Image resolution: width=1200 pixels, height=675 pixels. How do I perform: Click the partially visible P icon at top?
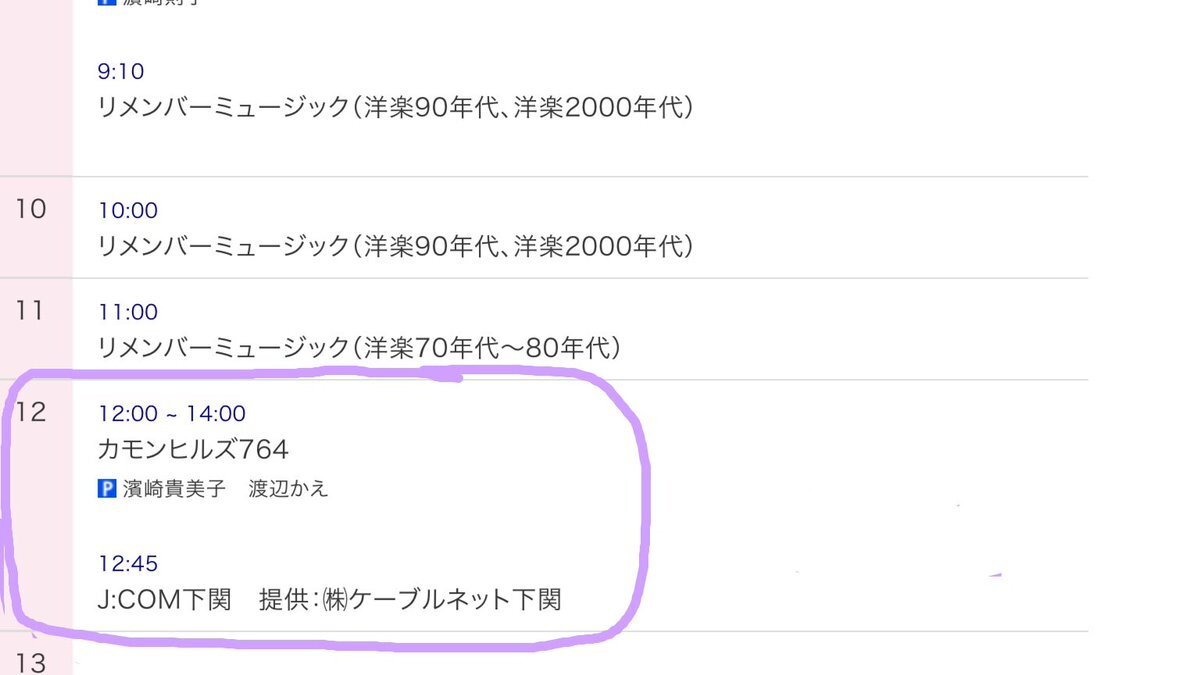pyautogui.click(x=106, y=3)
